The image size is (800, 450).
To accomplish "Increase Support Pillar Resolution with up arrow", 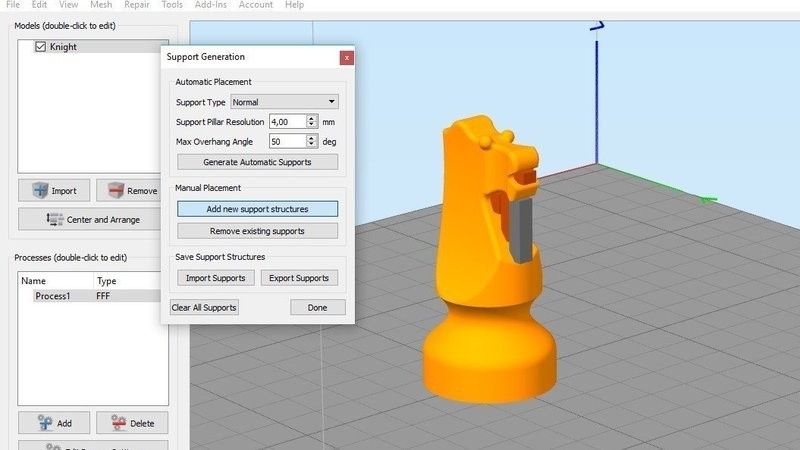I will click(312, 117).
